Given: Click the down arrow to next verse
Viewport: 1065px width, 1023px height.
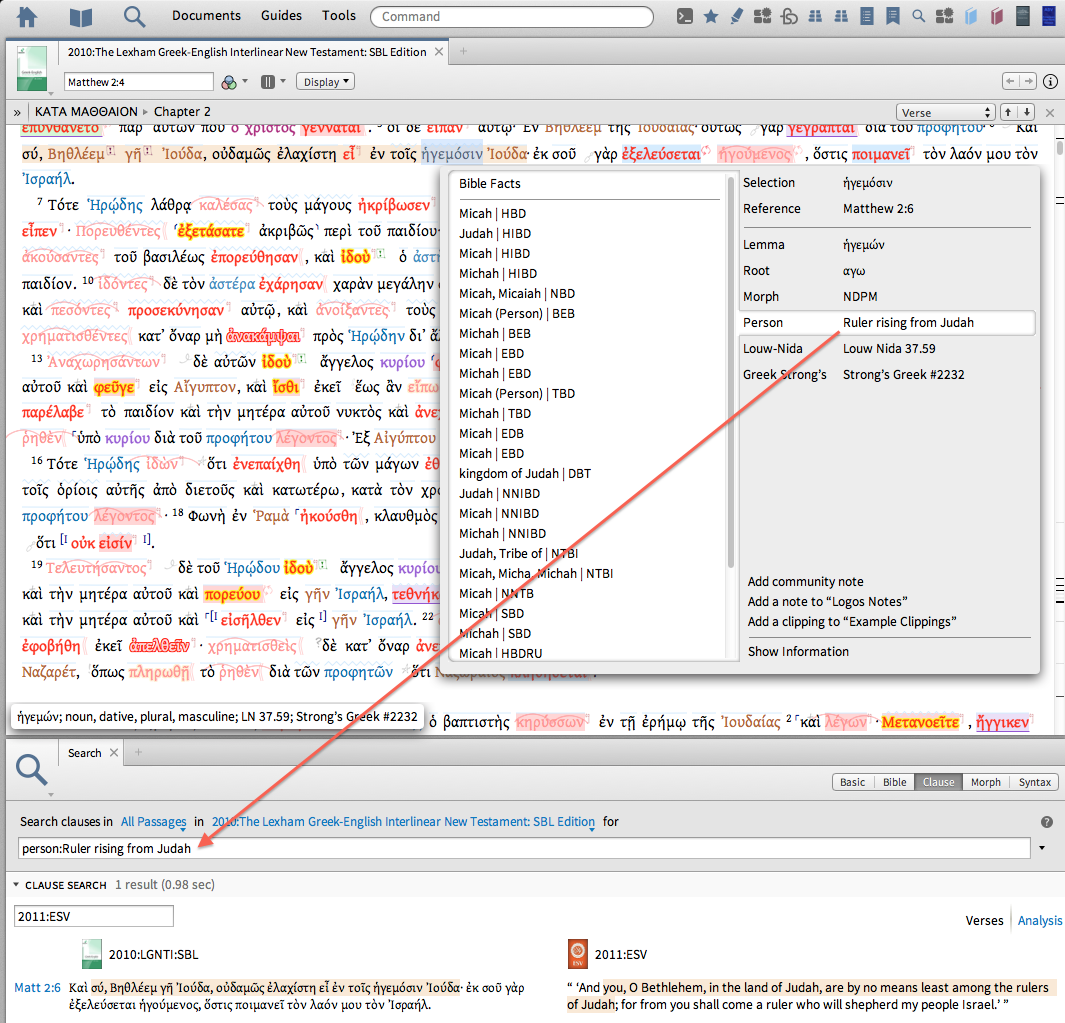Looking at the screenshot, I should [1026, 112].
